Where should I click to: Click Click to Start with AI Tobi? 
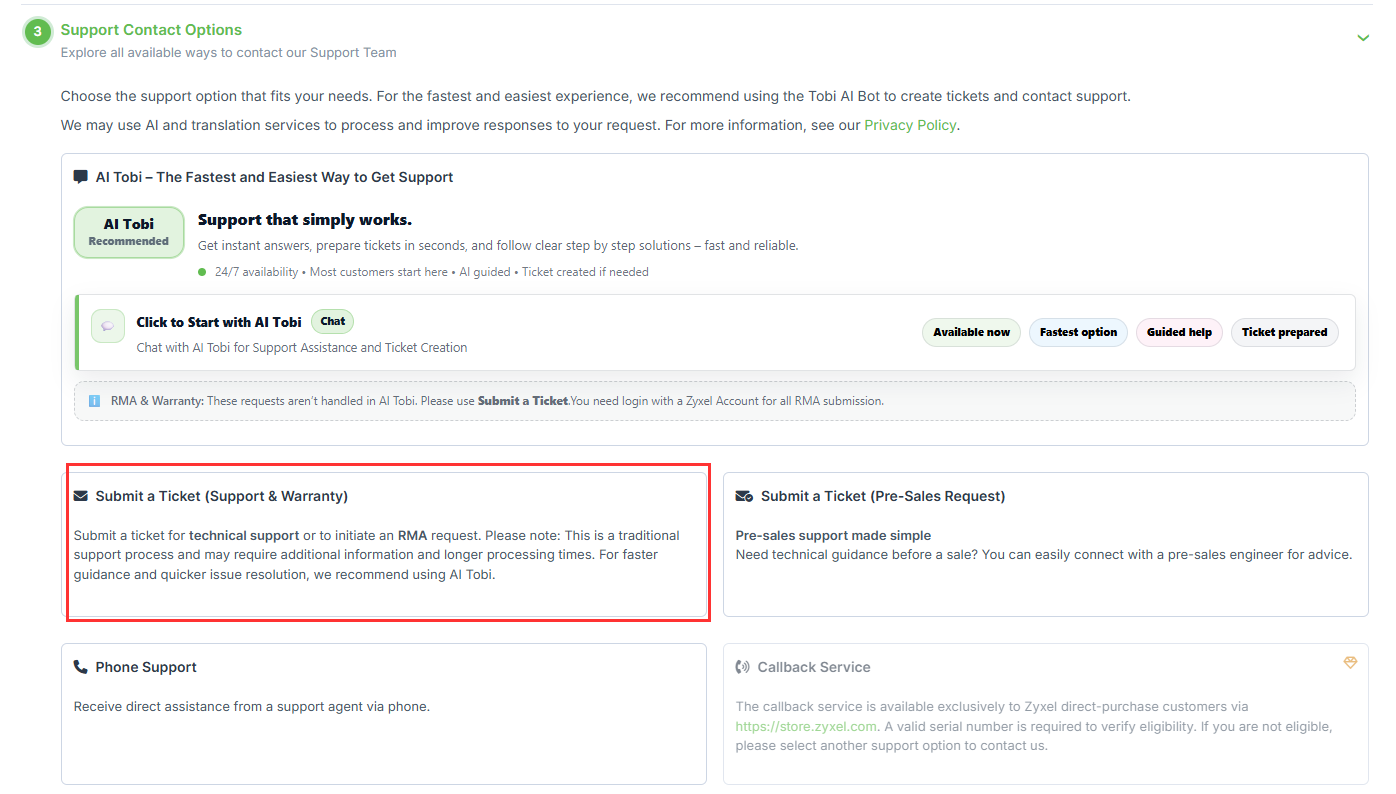(219, 322)
